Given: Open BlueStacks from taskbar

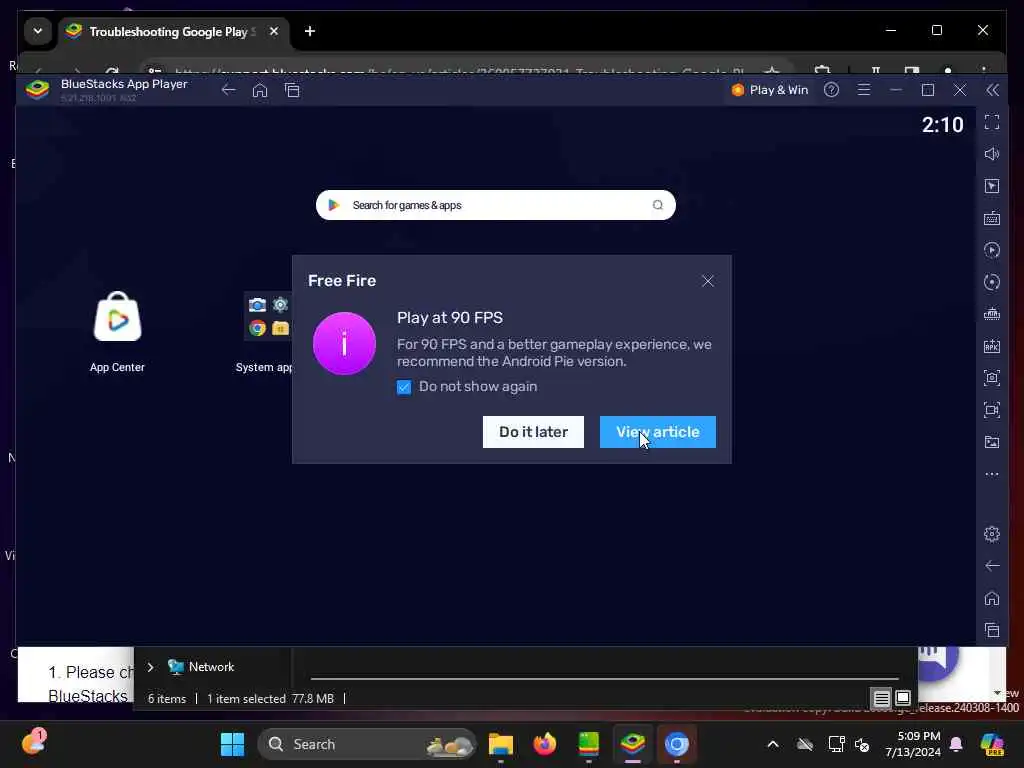Looking at the screenshot, I should [x=633, y=744].
